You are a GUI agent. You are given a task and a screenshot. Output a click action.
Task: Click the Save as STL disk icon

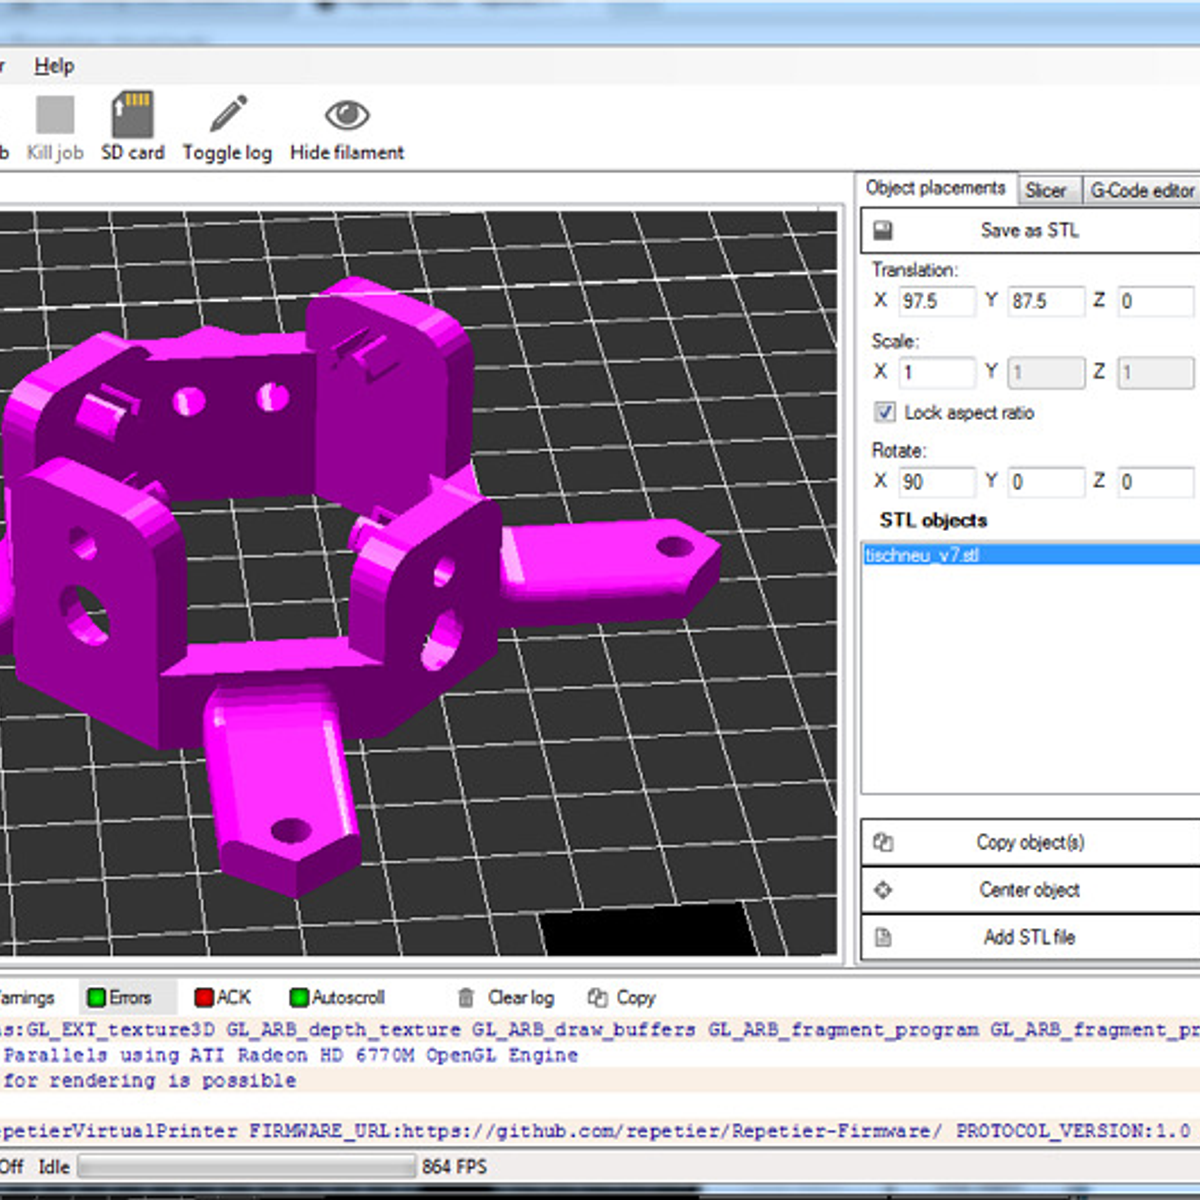pyautogui.click(x=881, y=229)
